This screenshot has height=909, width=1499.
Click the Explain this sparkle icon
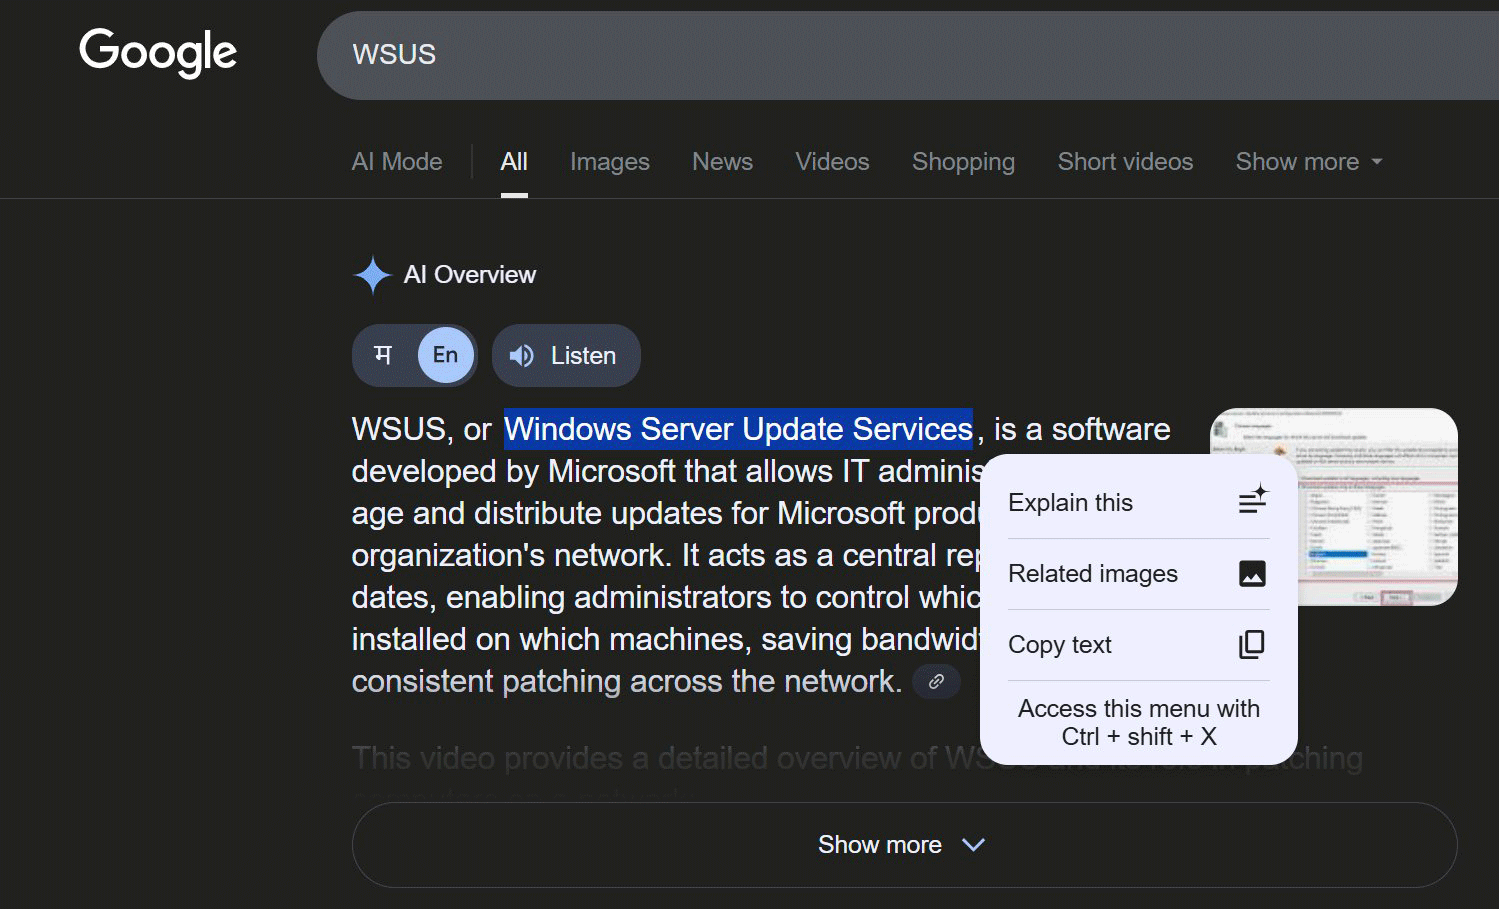[1252, 500]
